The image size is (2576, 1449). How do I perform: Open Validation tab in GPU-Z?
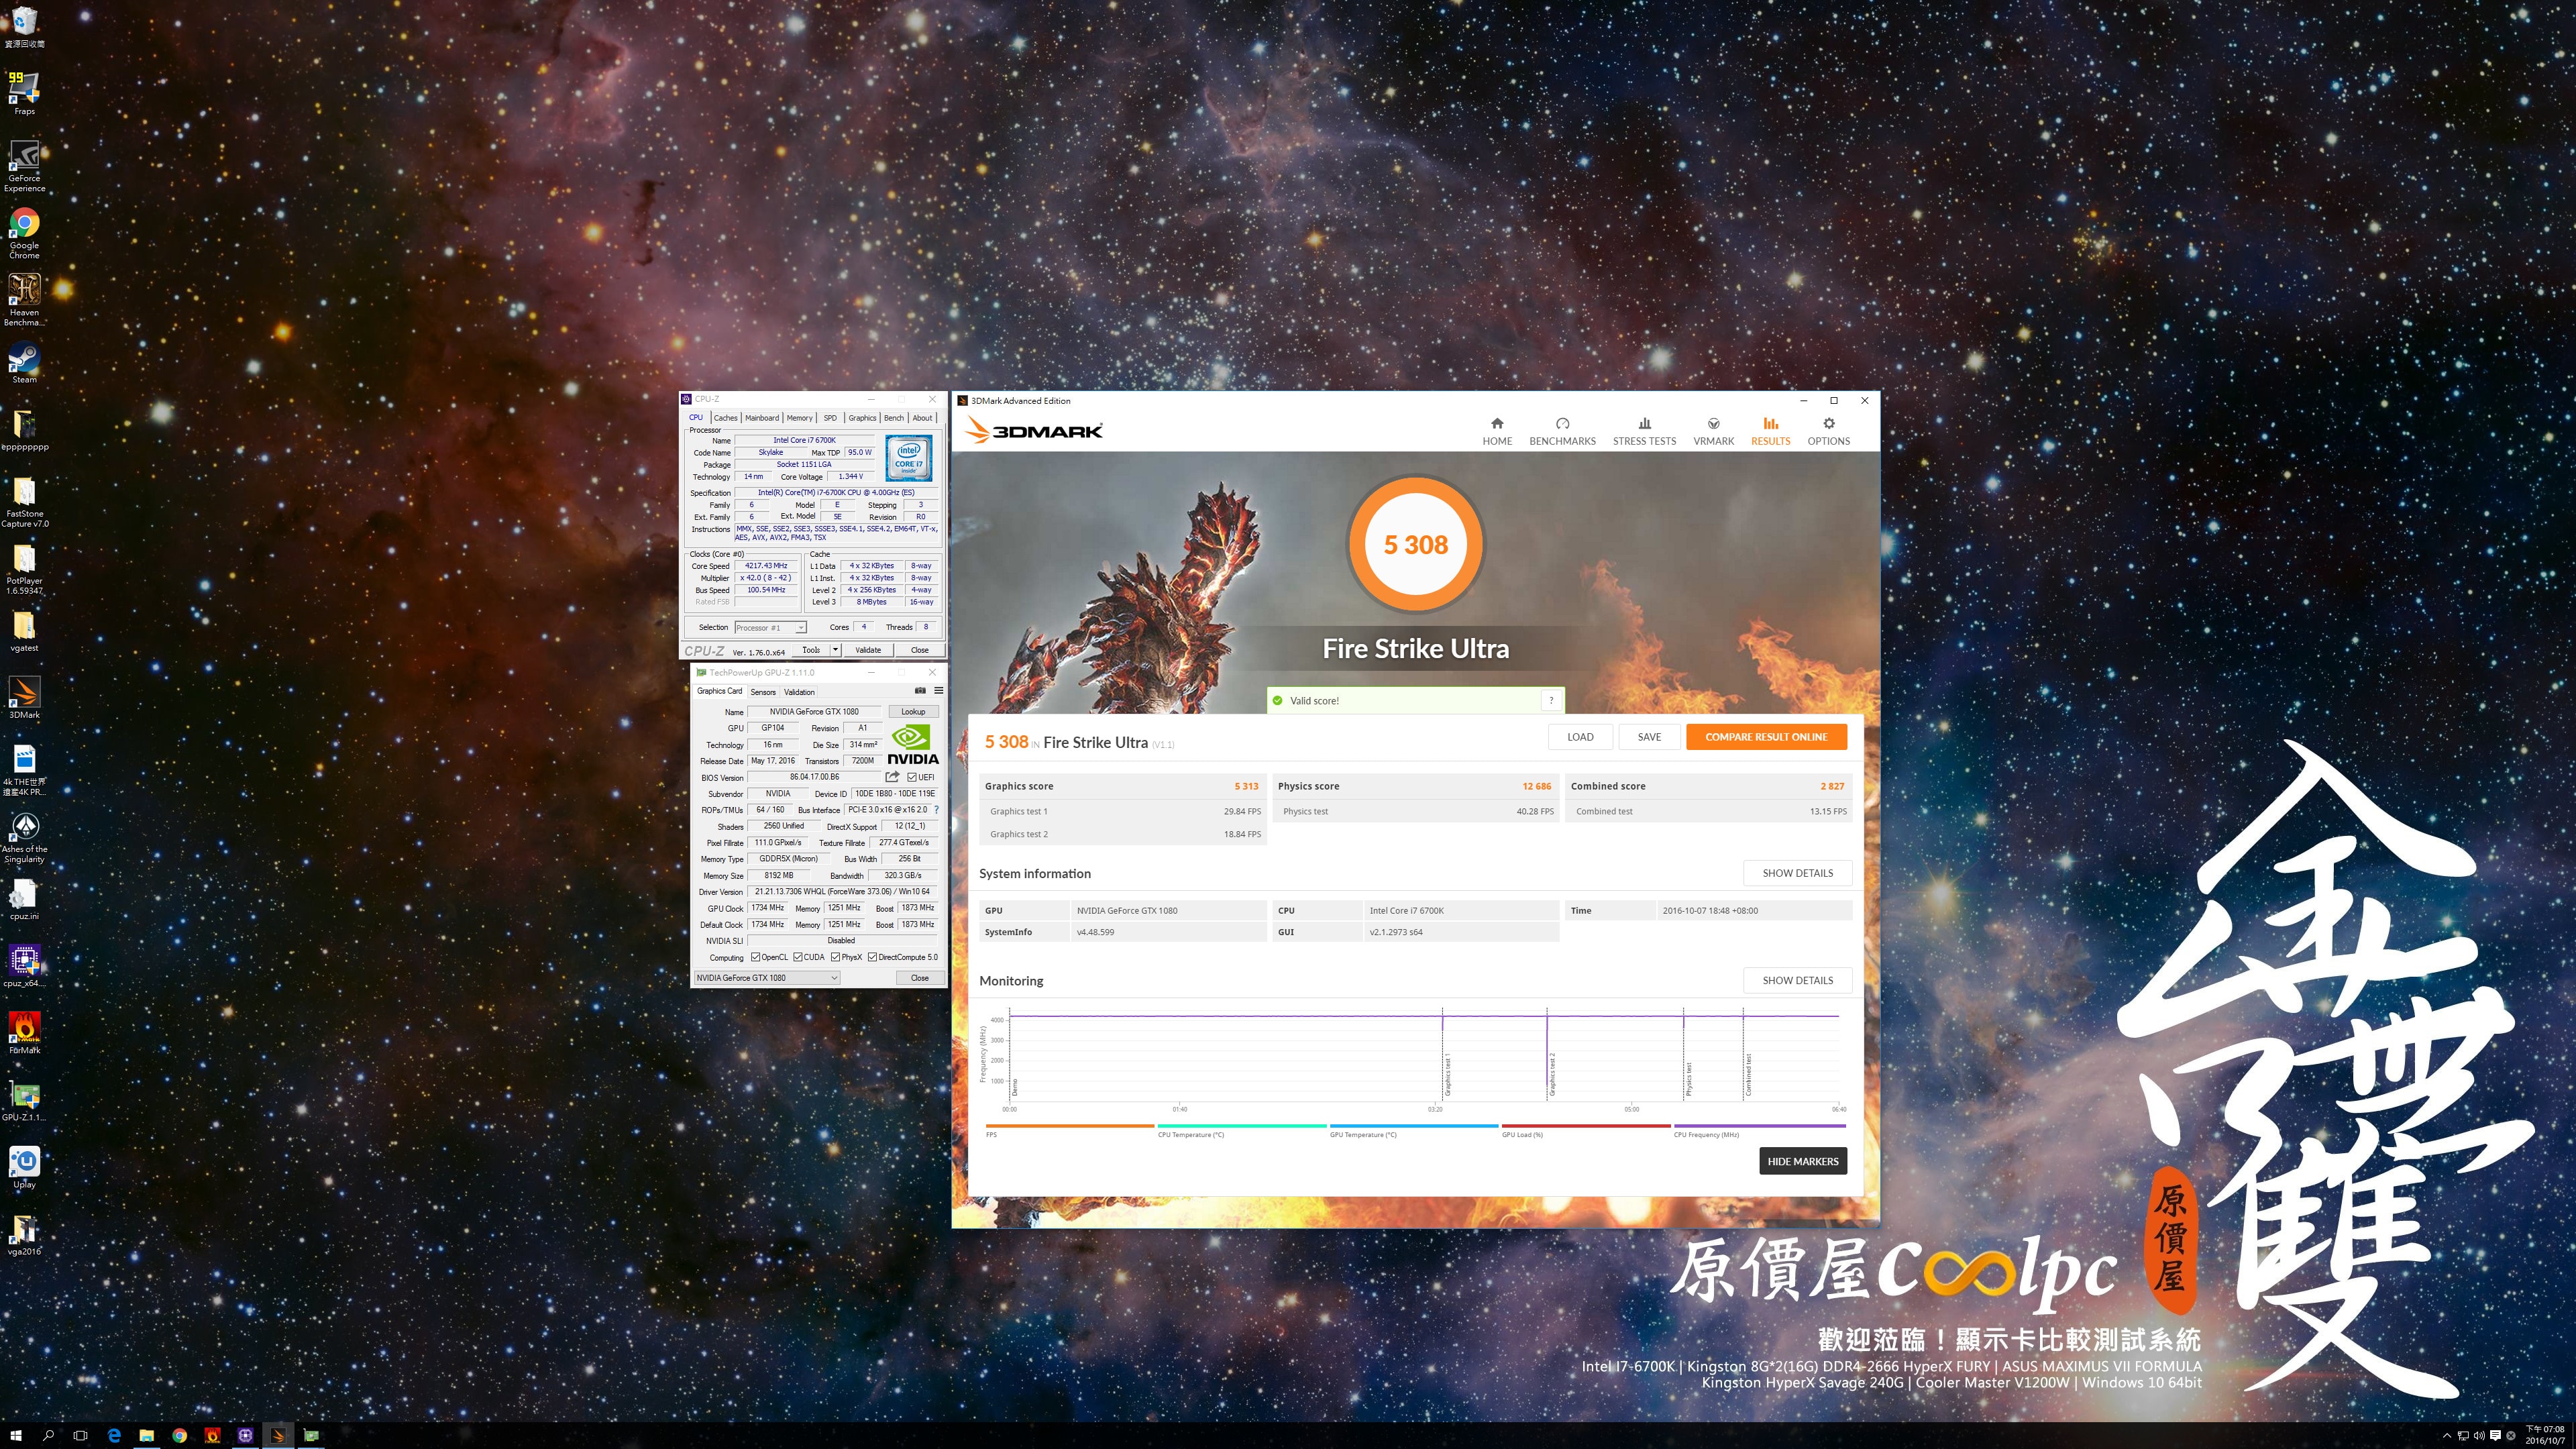pyautogui.click(x=799, y=692)
